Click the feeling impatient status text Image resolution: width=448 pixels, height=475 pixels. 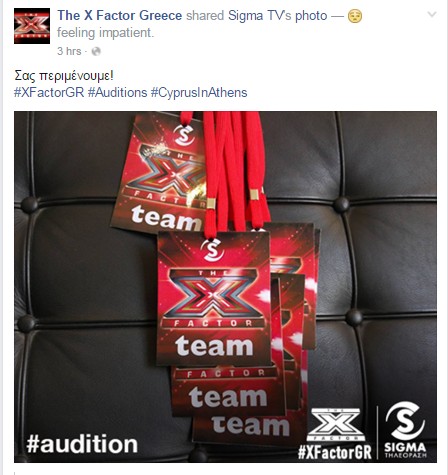(x=105, y=33)
